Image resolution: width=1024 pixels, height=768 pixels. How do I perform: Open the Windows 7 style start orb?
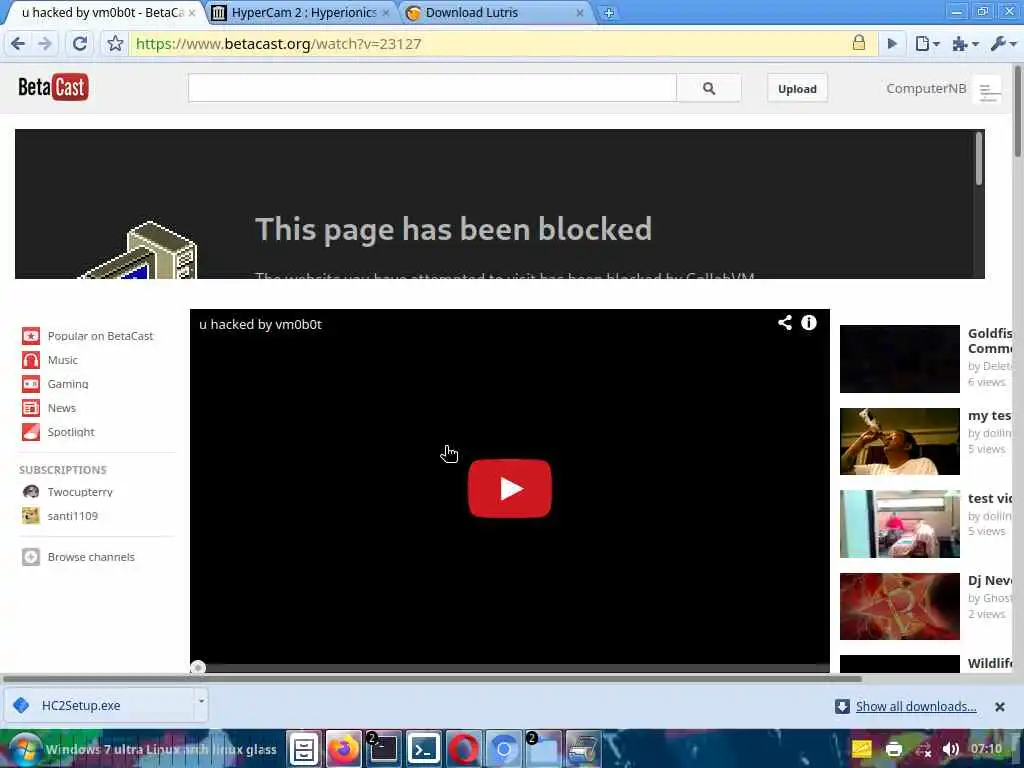tap(24, 749)
